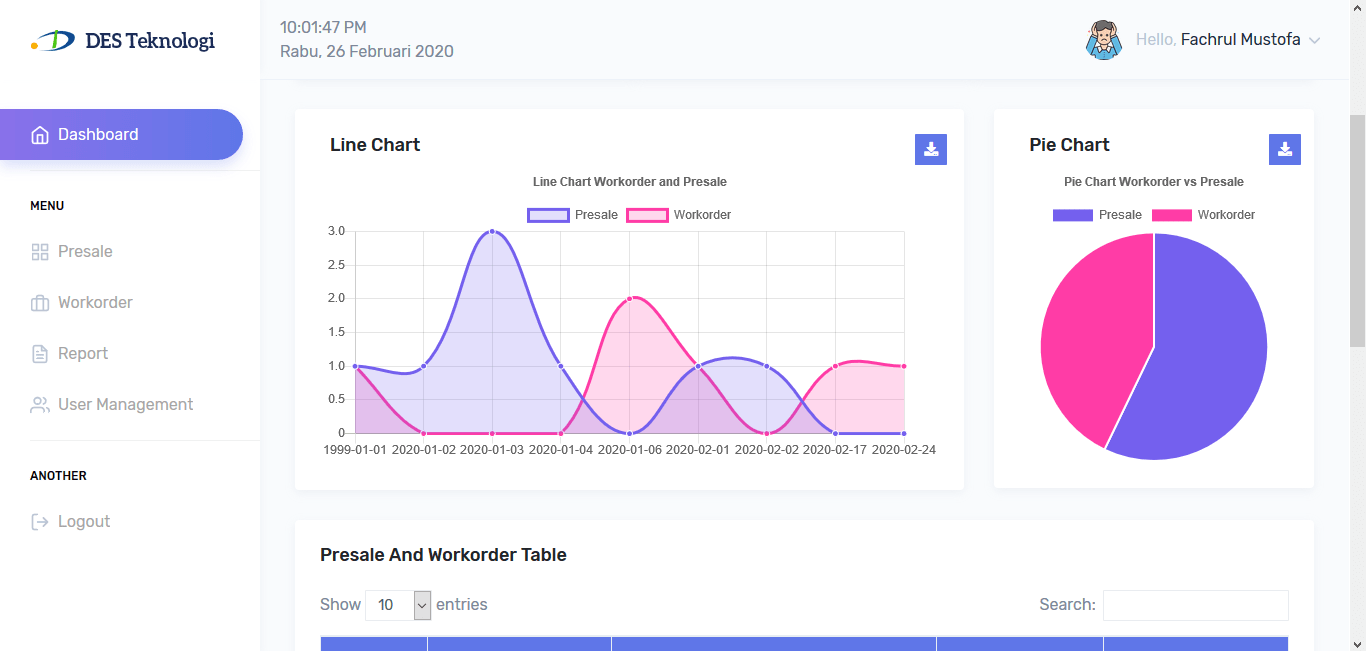This screenshot has height=651, width=1366.
Task: Open the Show entries count dropdown
Action: [398, 605]
